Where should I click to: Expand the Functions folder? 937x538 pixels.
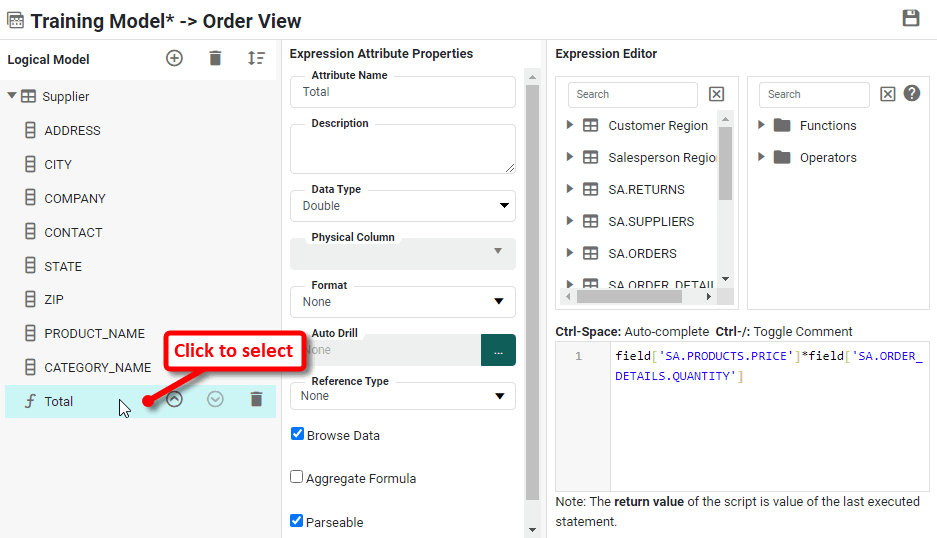pyautogui.click(x=762, y=125)
